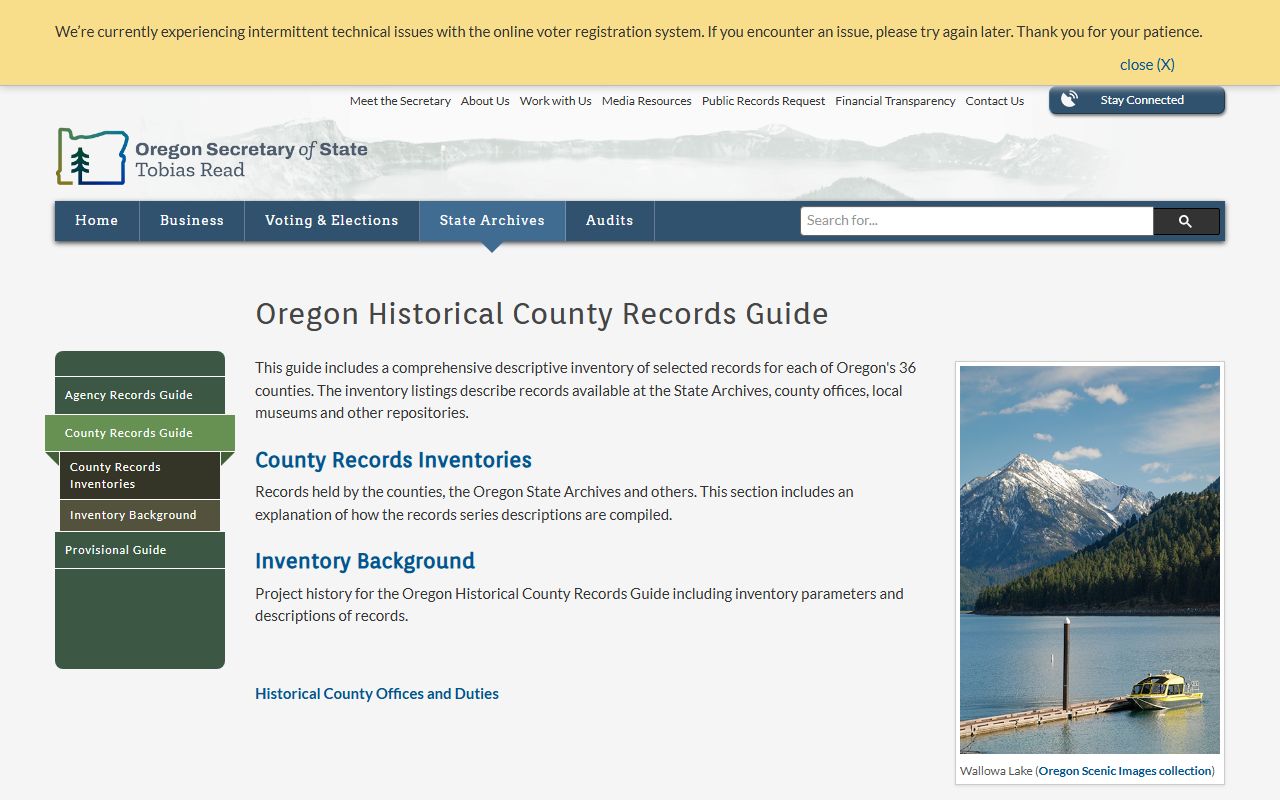Select the State Archives tab

pos(492,221)
